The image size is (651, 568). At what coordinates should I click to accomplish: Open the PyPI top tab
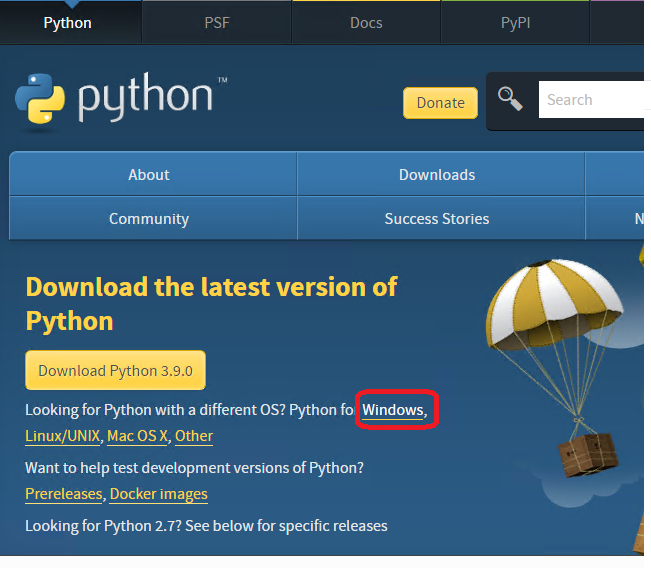point(515,23)
